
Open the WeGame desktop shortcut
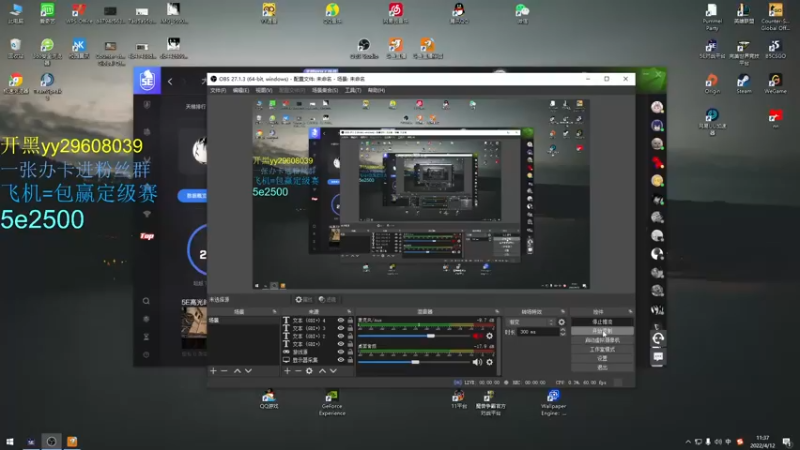[776, 84]
